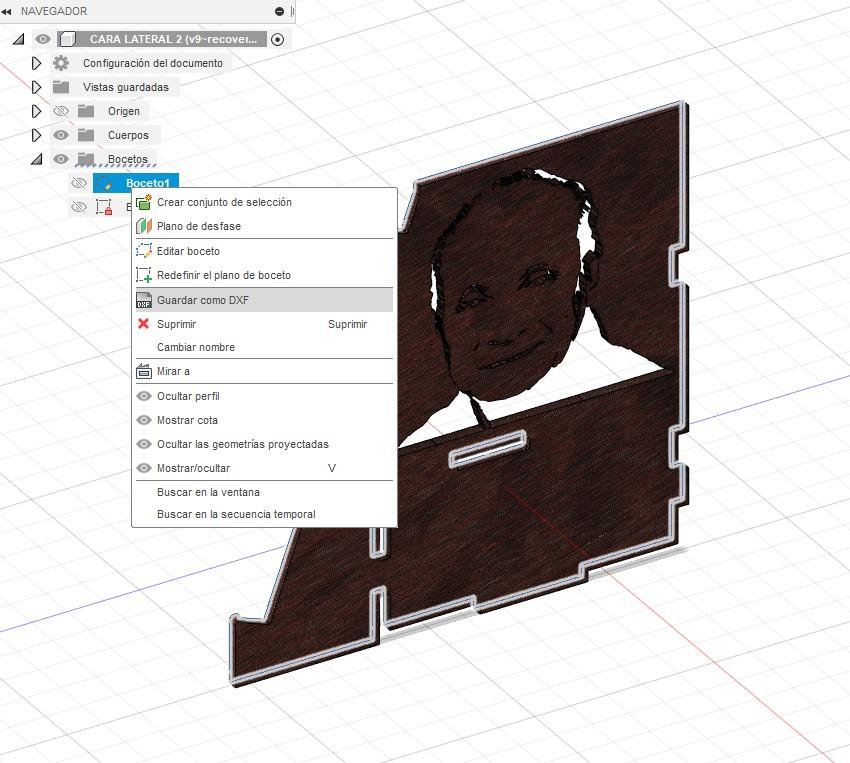Choose Redefinir el plano de boceto
850x763 pixels.
(265, 275)
